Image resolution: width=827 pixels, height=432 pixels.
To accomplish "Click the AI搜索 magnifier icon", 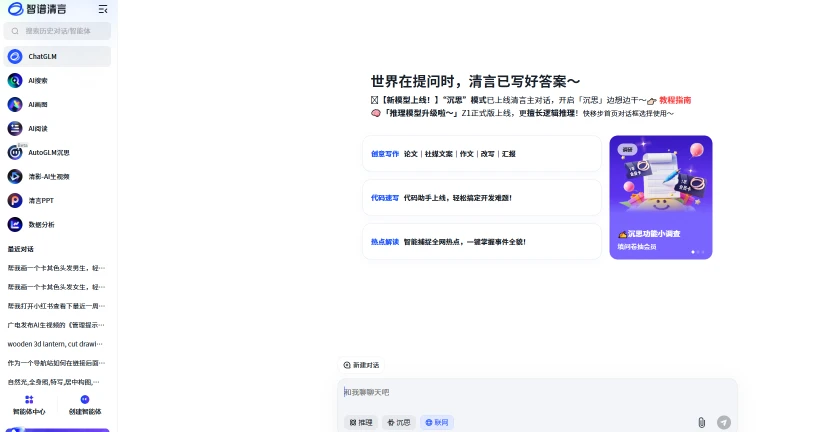I will click(15, 81).
